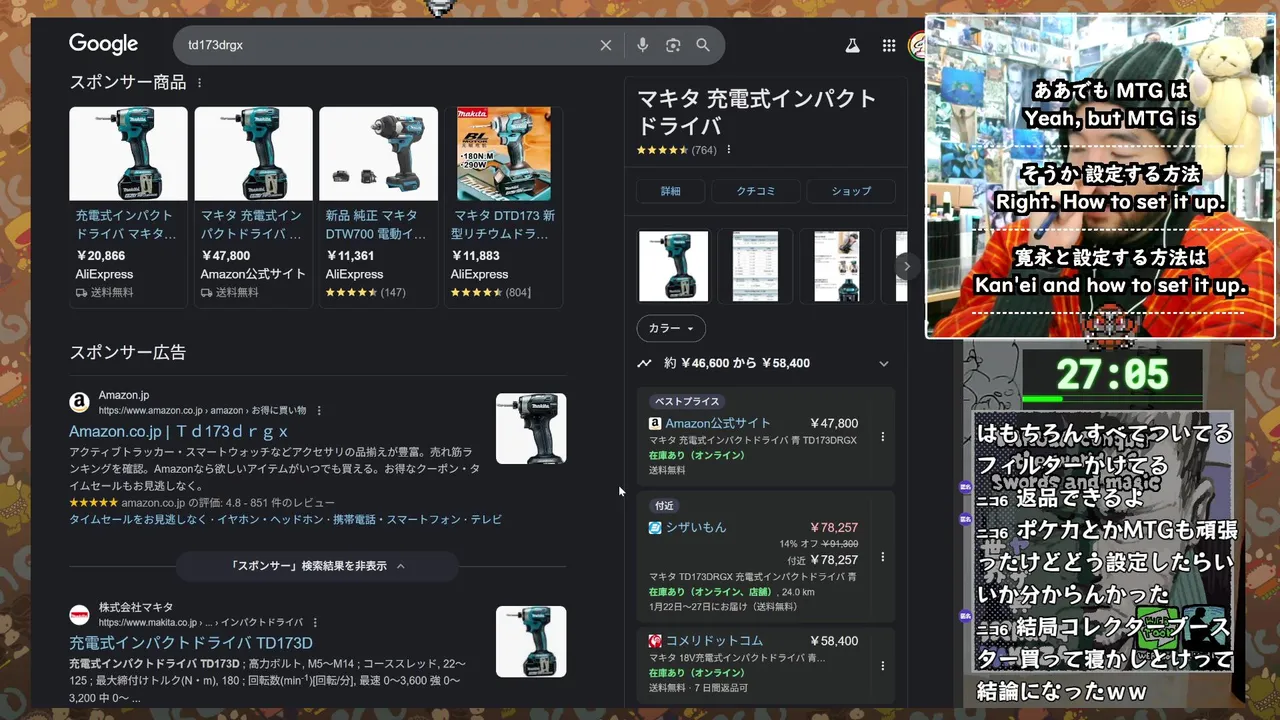Click the ベストプライス badge
The height and width of the screenshot is (720, 1280).
(686, 401)
